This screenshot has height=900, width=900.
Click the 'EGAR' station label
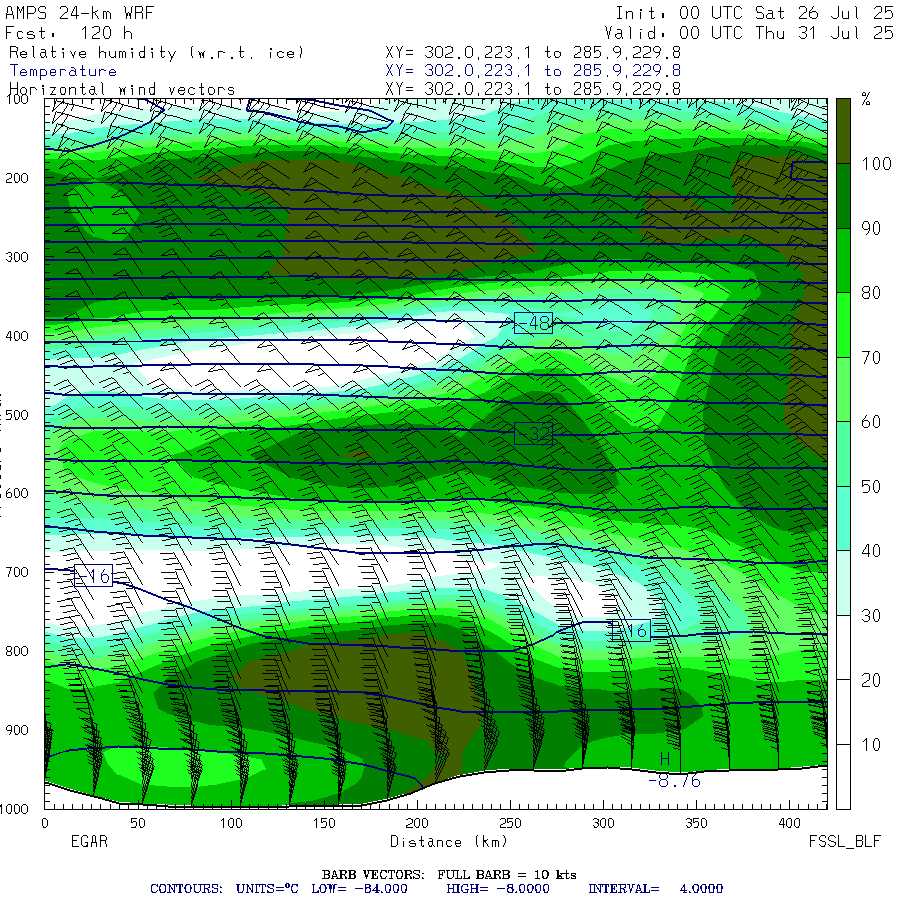(x=89, y=842)
